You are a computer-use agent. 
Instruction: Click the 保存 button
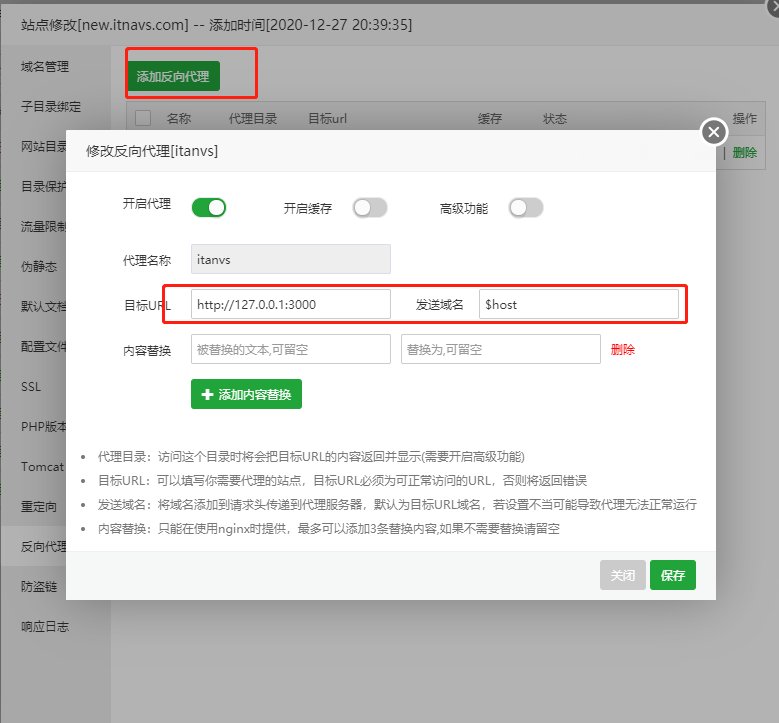coord(673,575)
